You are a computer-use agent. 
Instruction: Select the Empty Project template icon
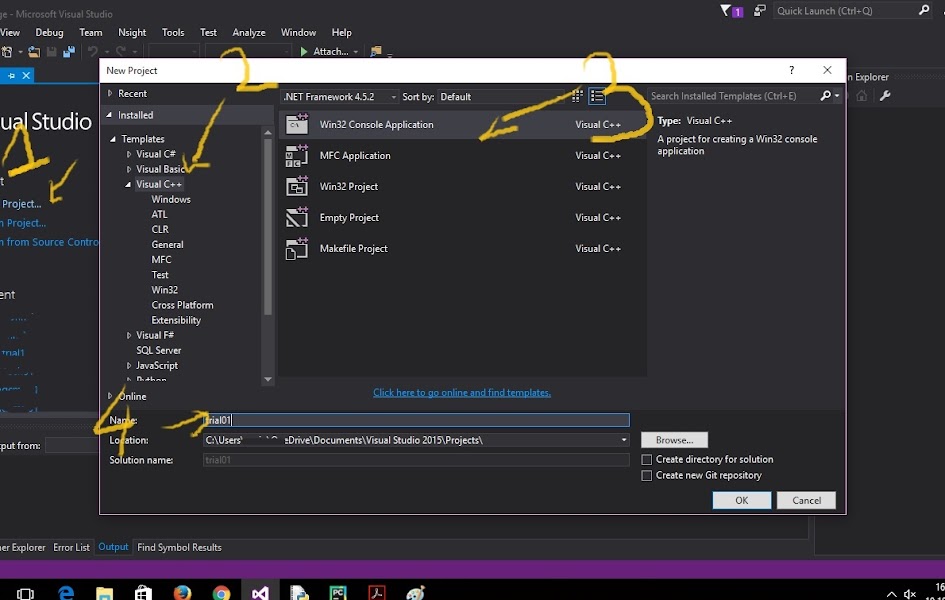[x=297, y=217]
